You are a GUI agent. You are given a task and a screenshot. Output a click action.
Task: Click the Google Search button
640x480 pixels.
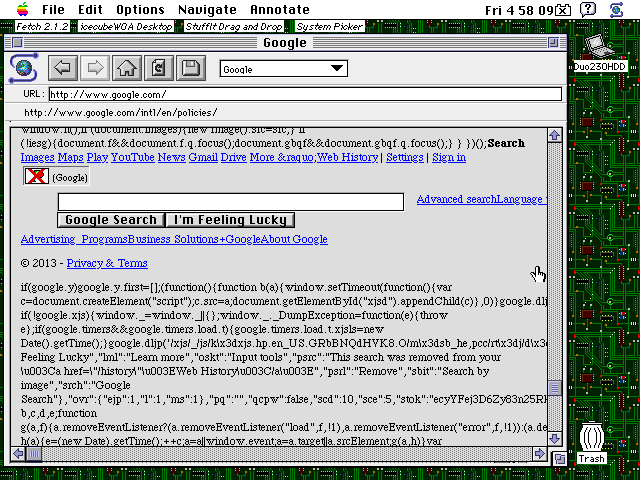(x=111, y=220)
